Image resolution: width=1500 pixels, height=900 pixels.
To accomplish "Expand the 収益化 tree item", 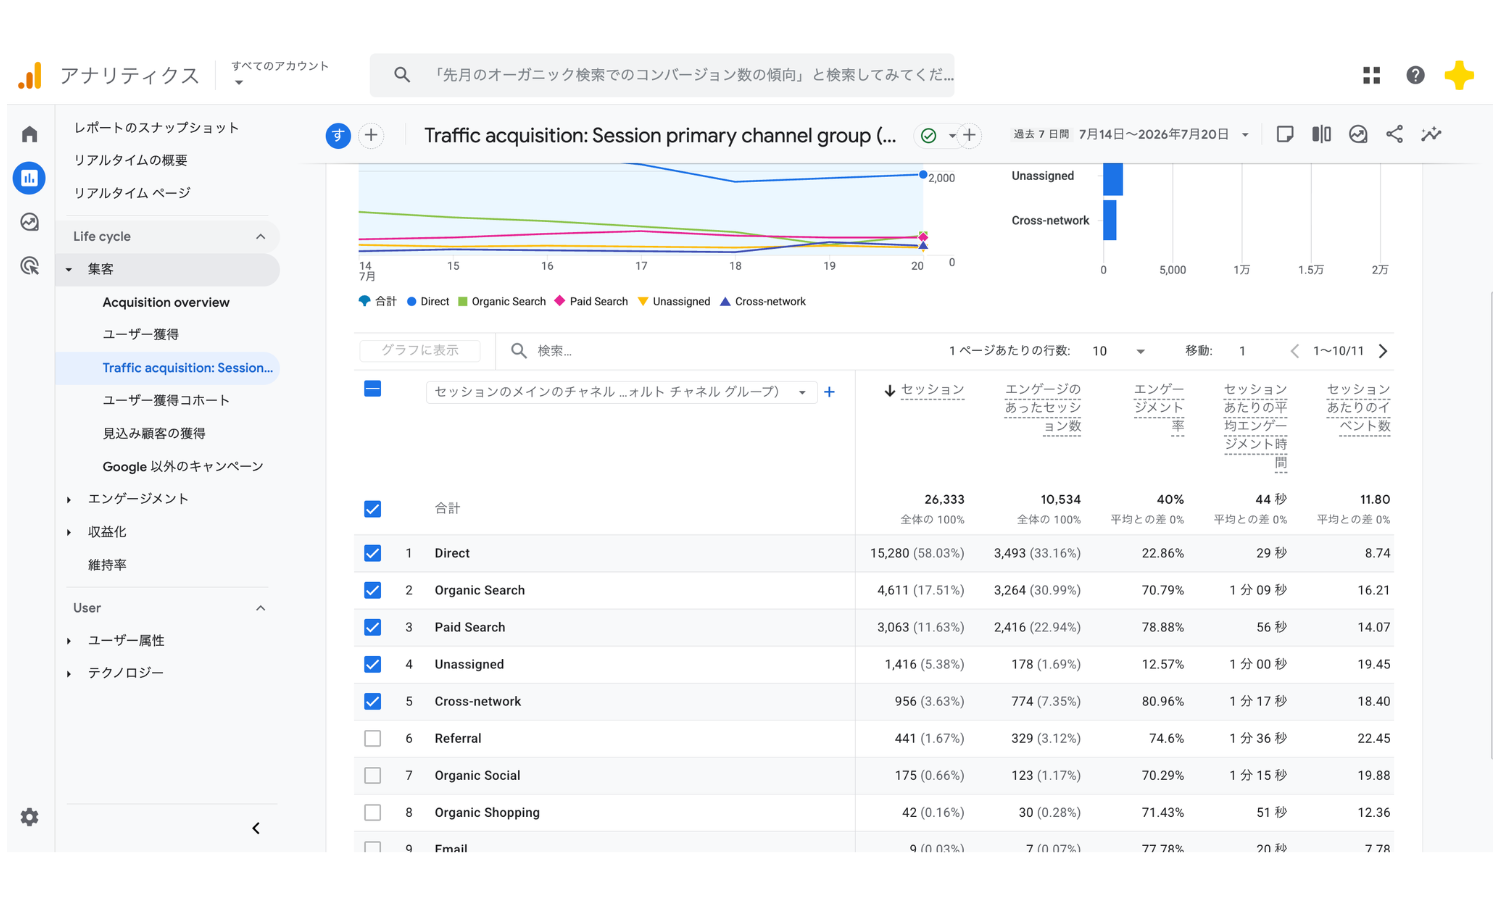I will point(69,532).
